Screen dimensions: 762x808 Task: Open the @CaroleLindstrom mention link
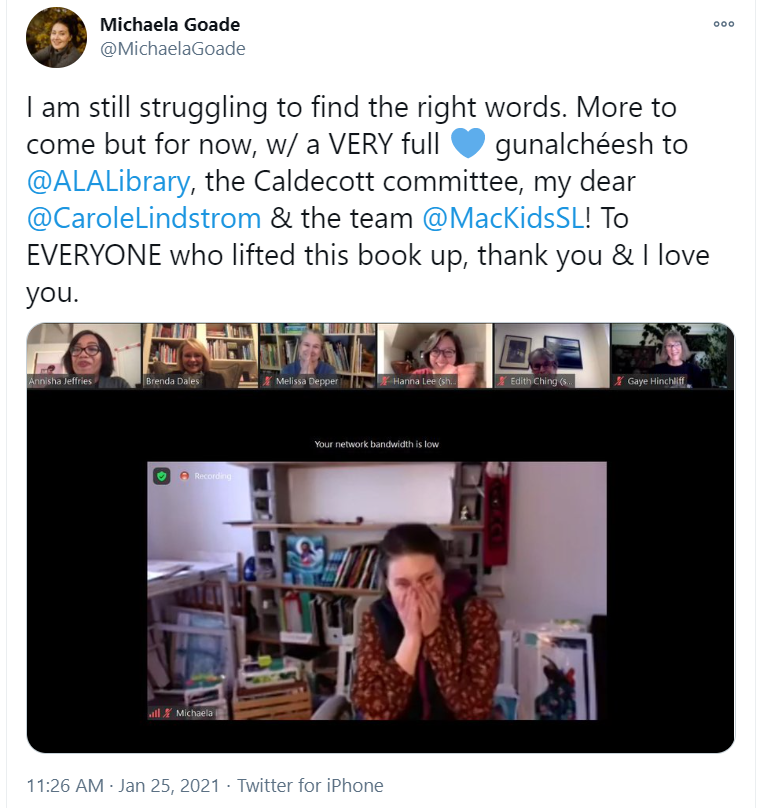tap(144, 218)
